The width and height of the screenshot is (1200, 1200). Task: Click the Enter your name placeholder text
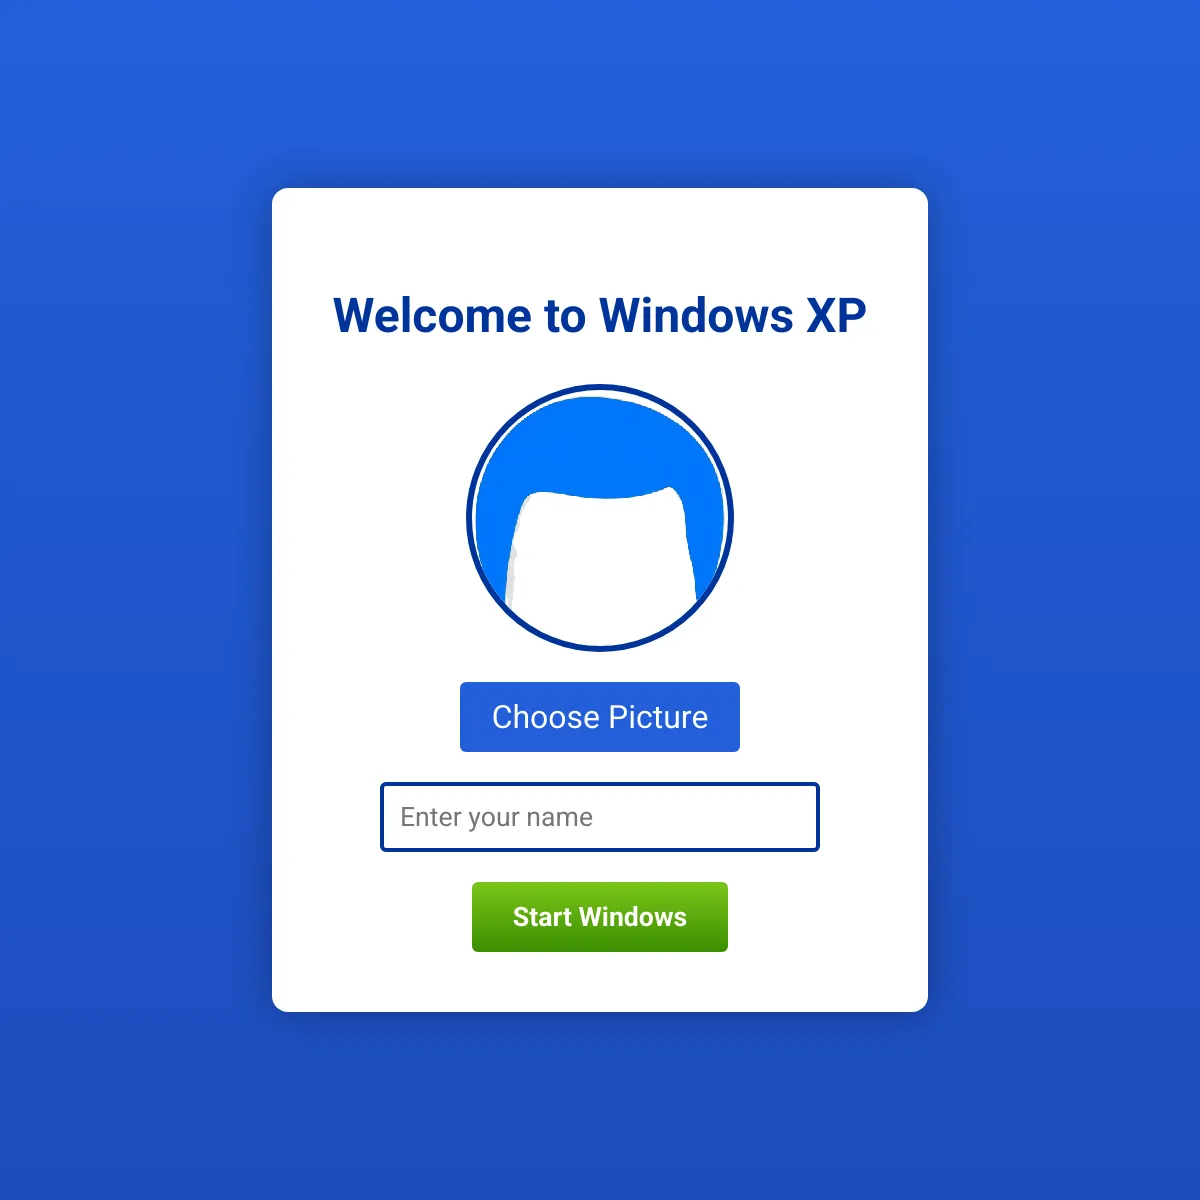(495, 817)
